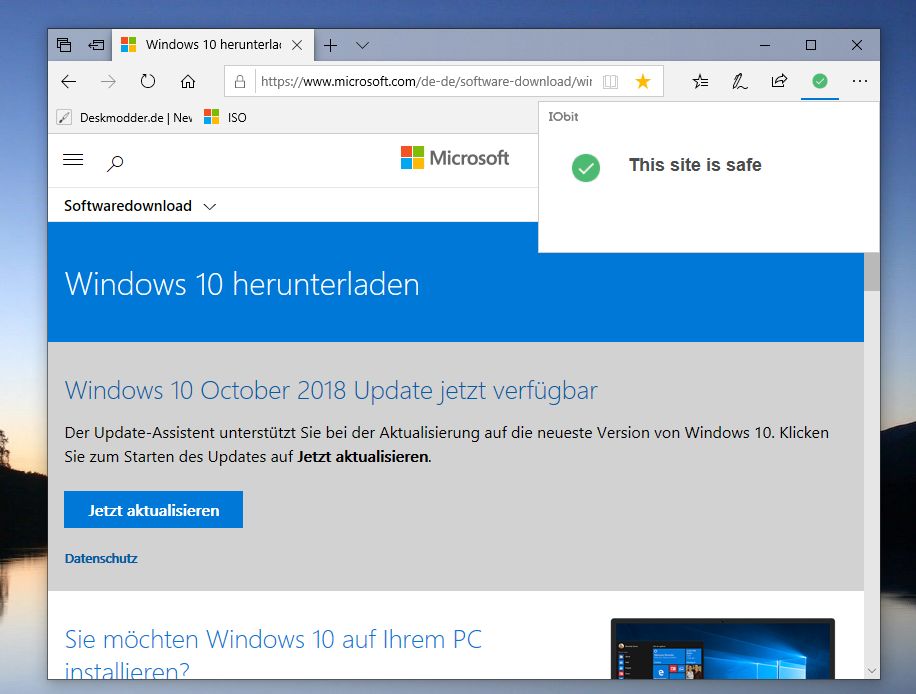The image size is (916, 694).
Task: Switch to Reading view
Action: (610, 81)
